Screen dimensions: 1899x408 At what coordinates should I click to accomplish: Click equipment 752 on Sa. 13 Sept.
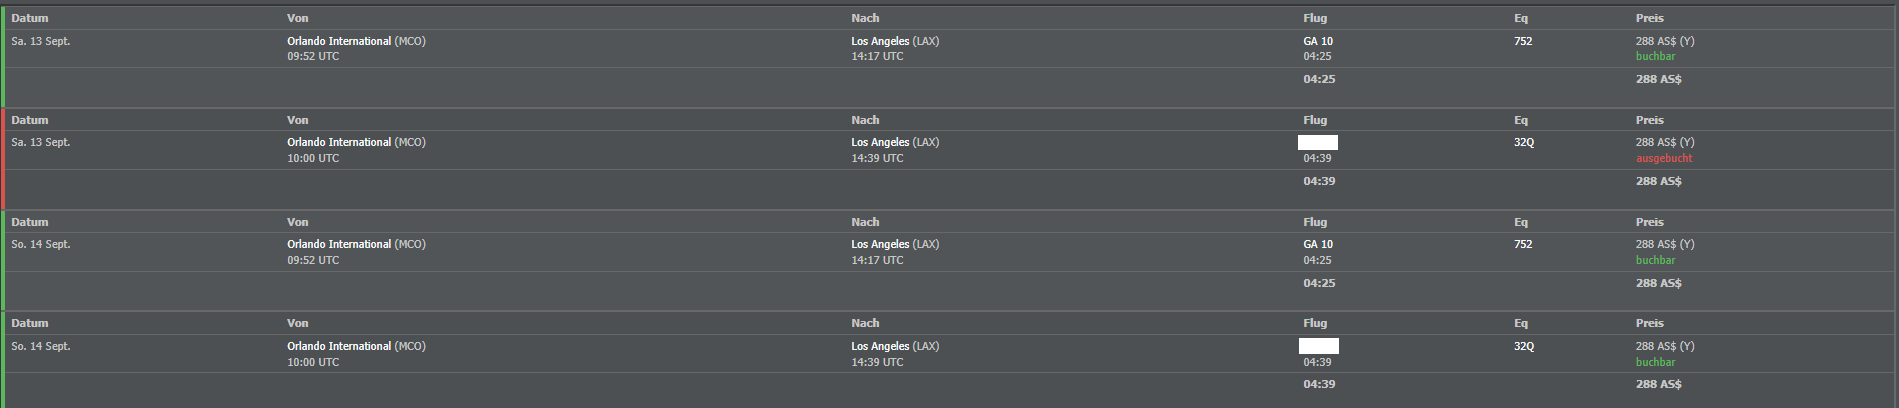[x=1523, y=41]
